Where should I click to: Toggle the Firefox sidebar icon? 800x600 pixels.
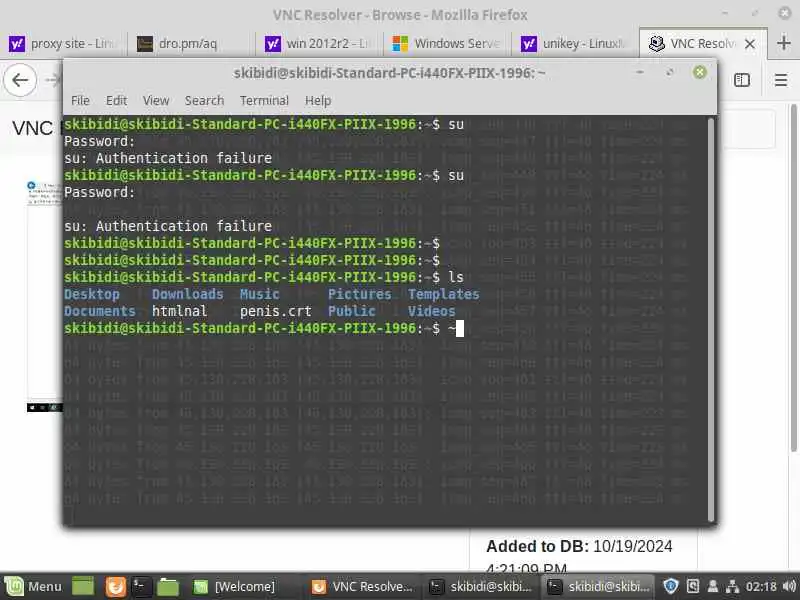(741, 80)
